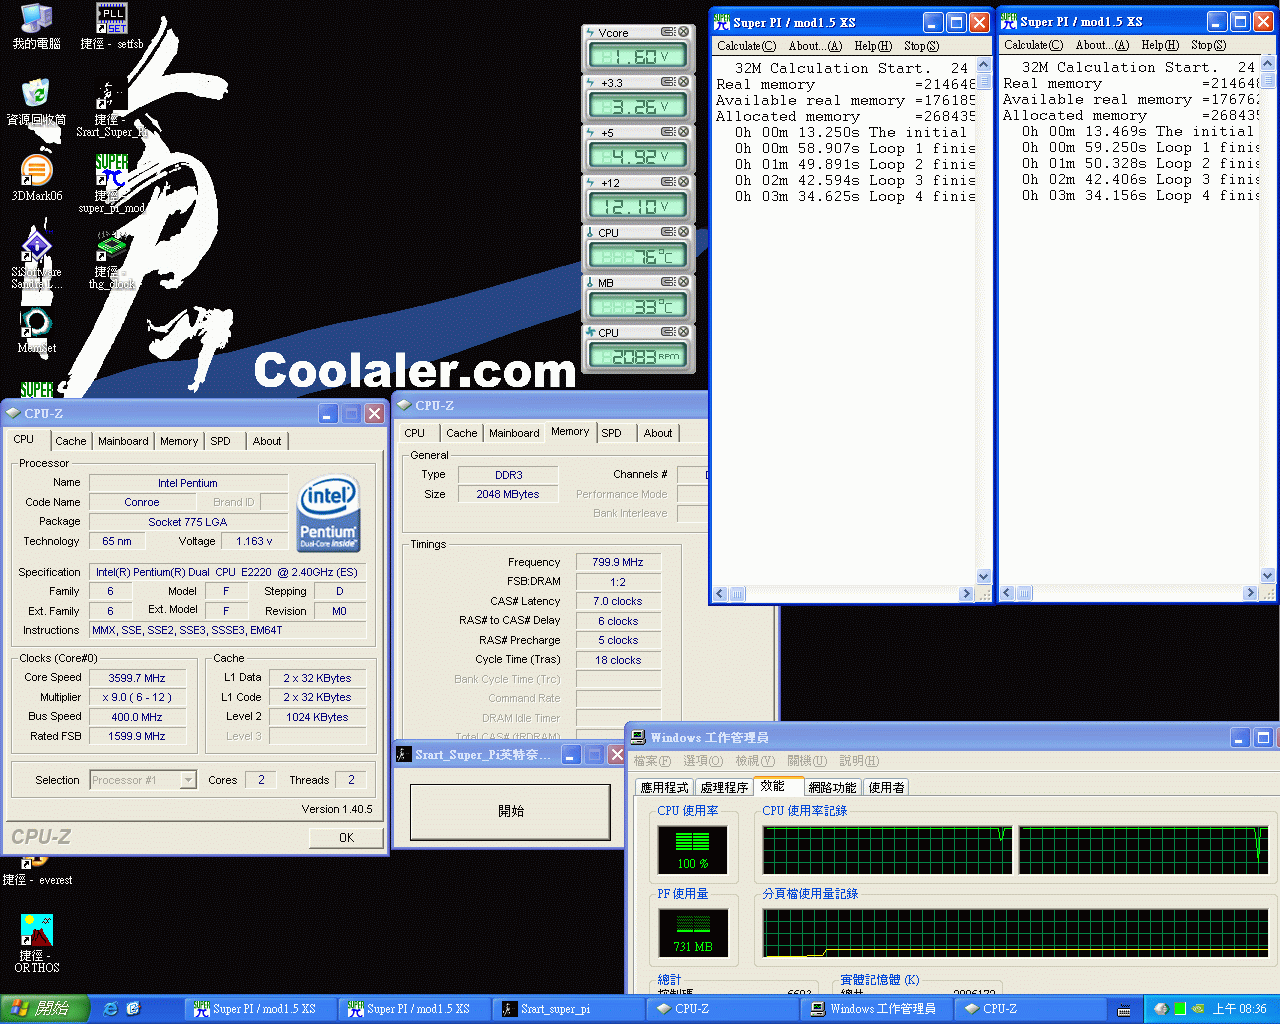
Task: Open the 檔案(F) menu in Task Manager
Action: 652,761
